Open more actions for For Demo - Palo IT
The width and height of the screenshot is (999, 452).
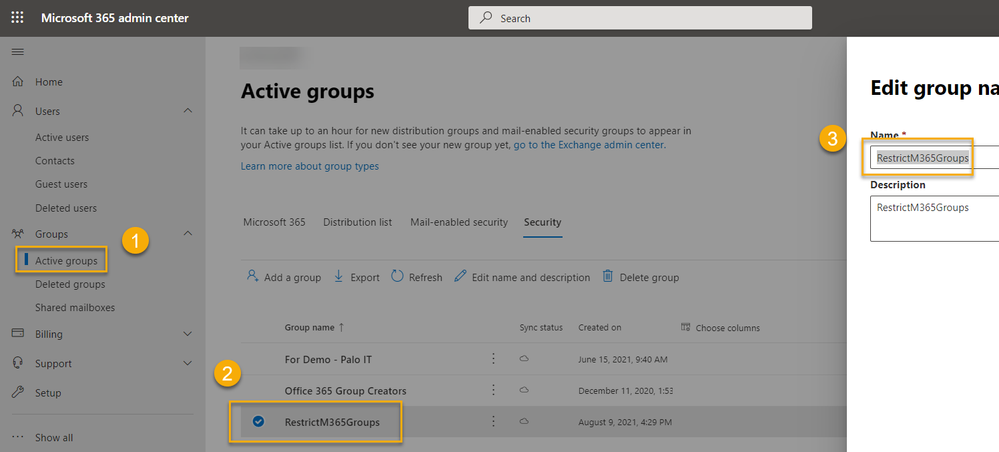(x=493, y=358)
